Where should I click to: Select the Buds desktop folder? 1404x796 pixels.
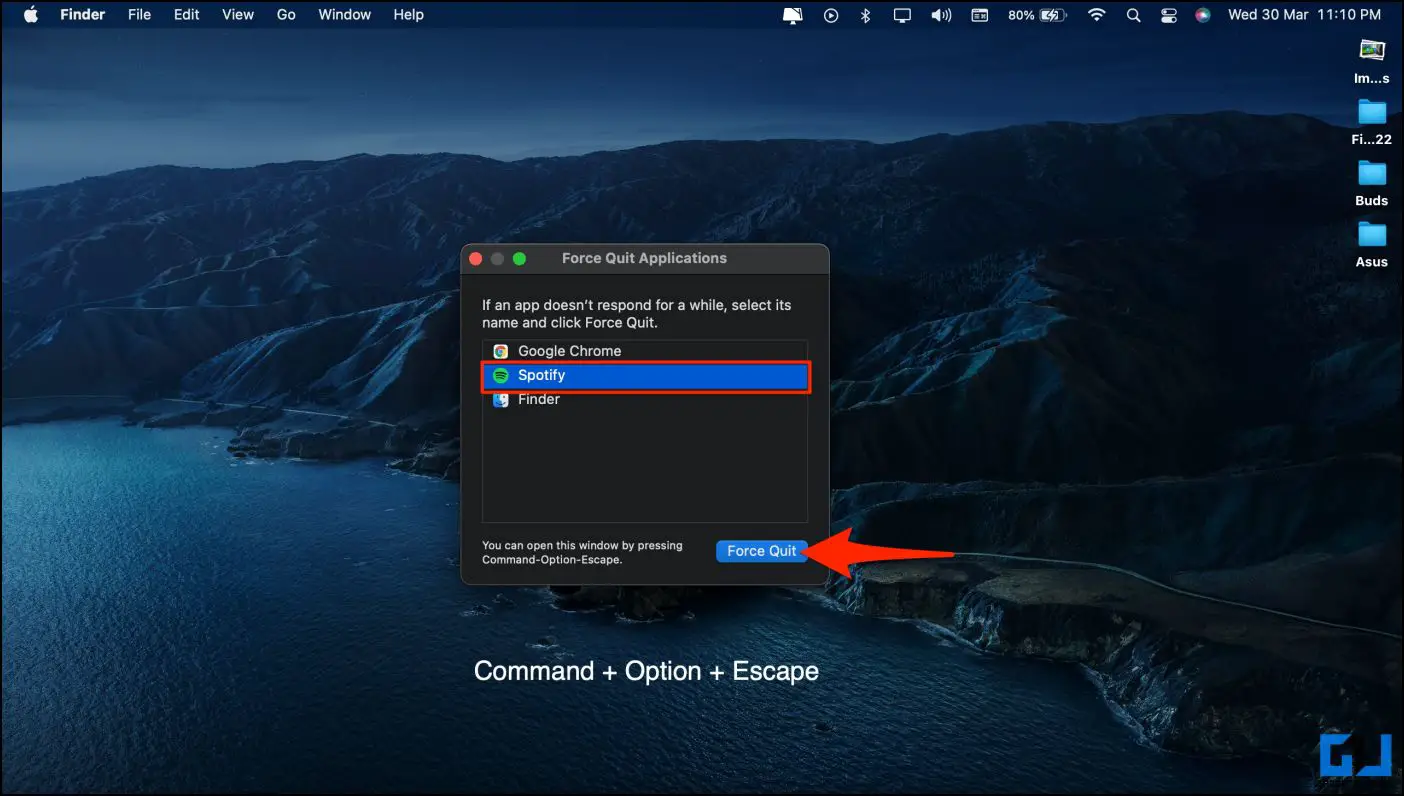(1372, 182)
